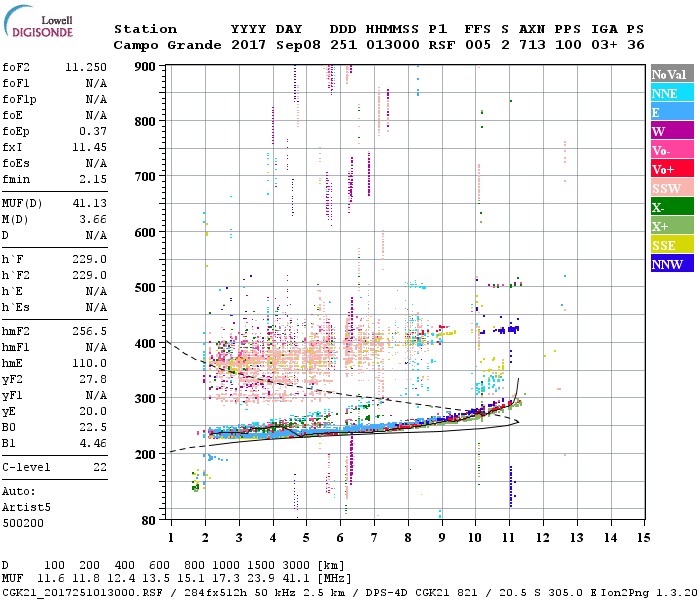Viewport: 700px width, 600px height.
Task: Click the 1 MHz frequency axis label
Action: click(x=171, y=538)
